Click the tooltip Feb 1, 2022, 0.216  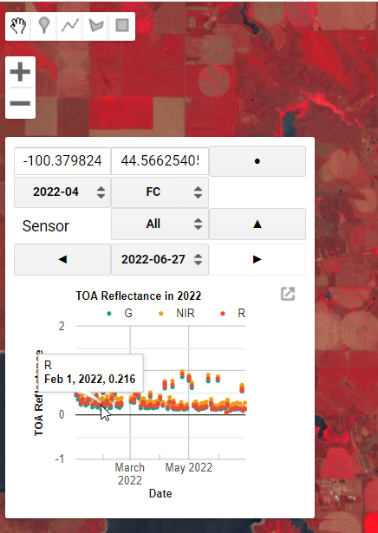[90, 379]
